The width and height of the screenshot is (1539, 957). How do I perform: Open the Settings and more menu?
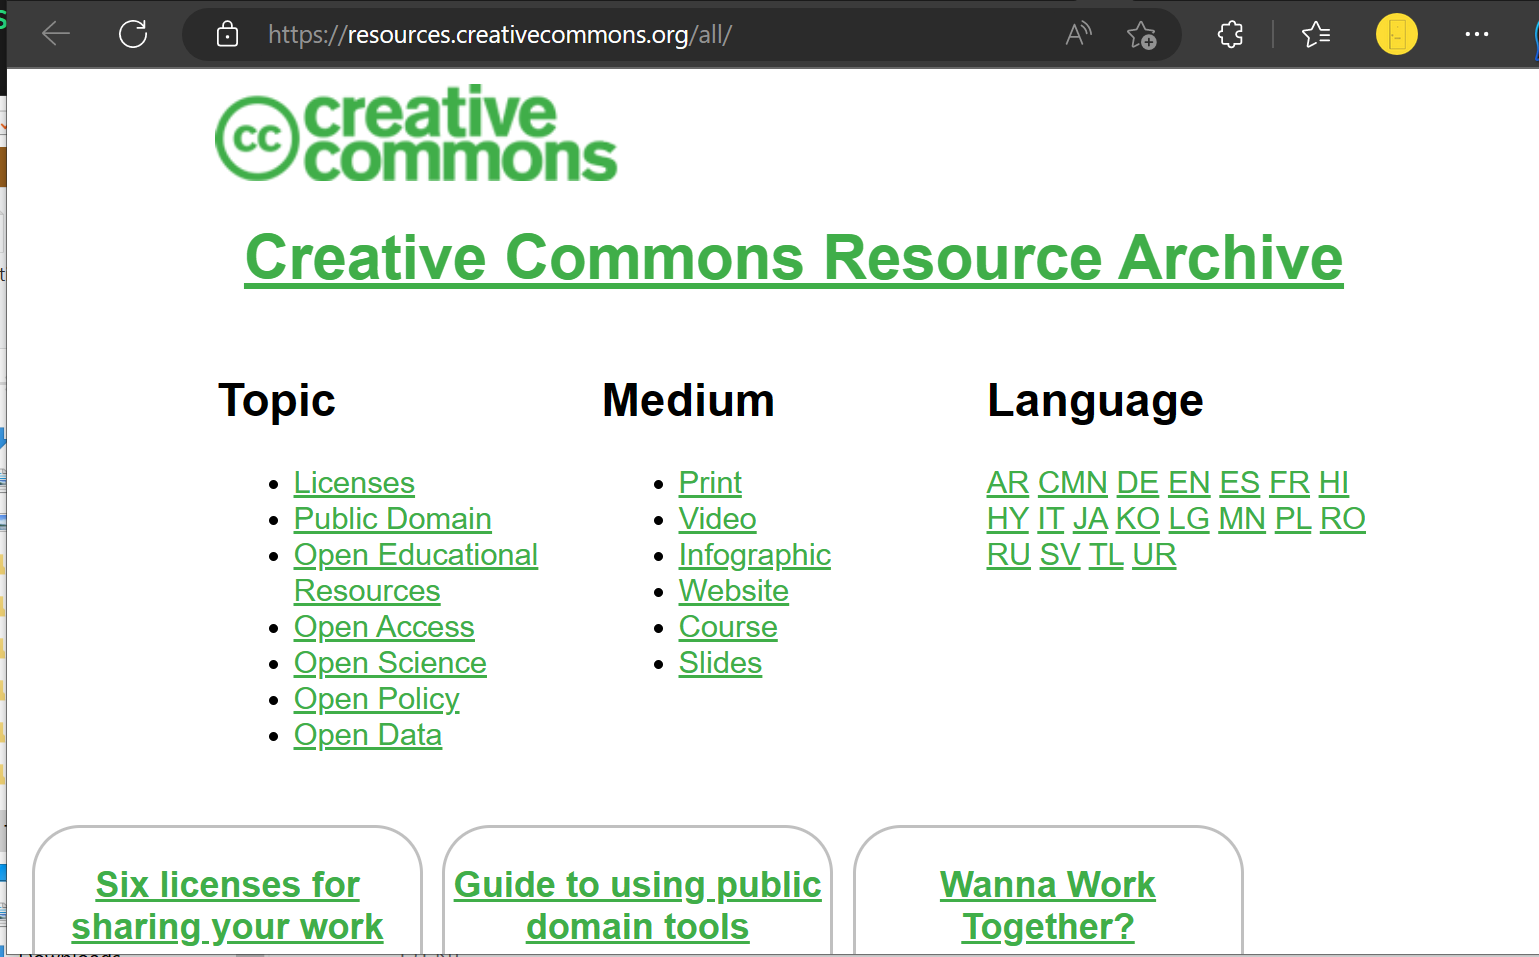click(x=1477, y=33)
